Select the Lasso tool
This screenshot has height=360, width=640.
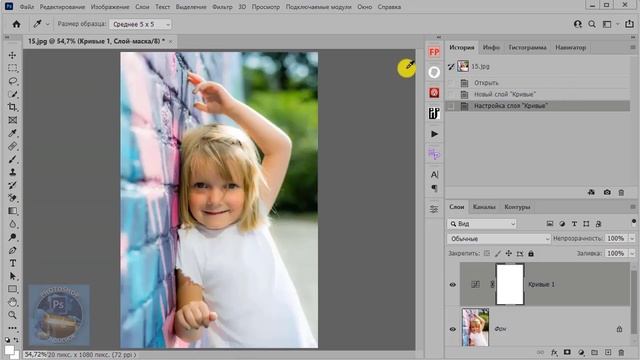click(x=12, y=81)
